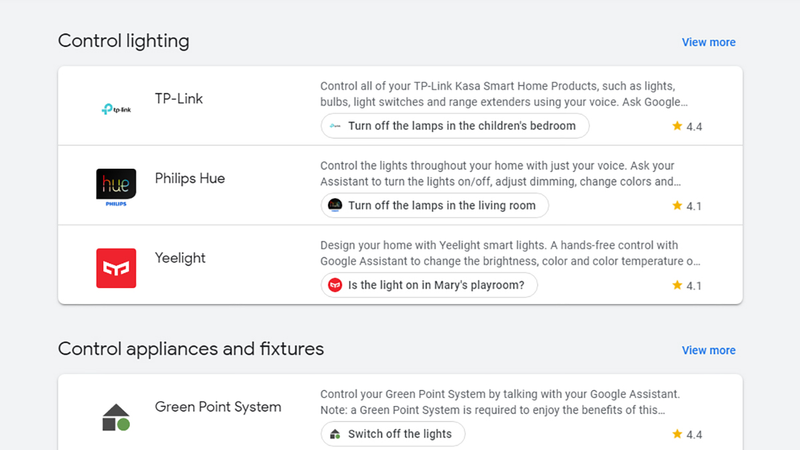The image size is (800, 450).
Task: Open the TP-Link logo icon
Action: 116,109
